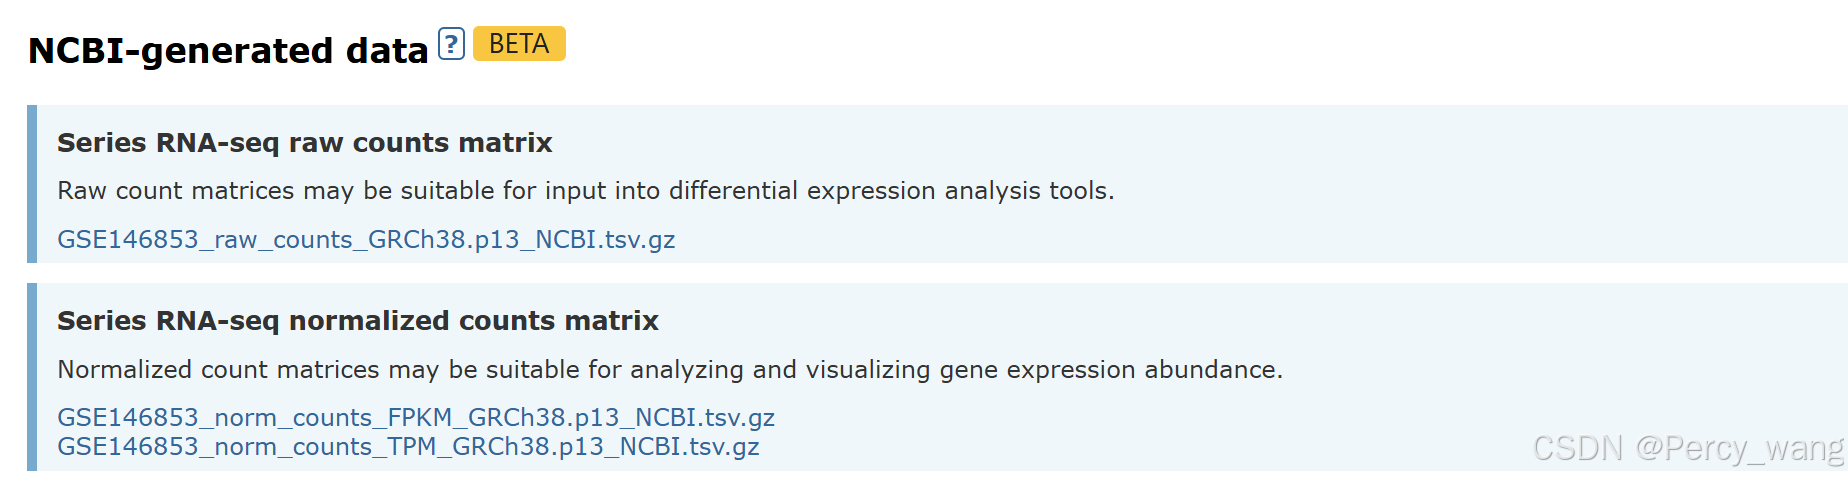Click the sentence starting "Normalized count matrices"
This screenshot has height=480, width=1848.
(x=669, y=370)
